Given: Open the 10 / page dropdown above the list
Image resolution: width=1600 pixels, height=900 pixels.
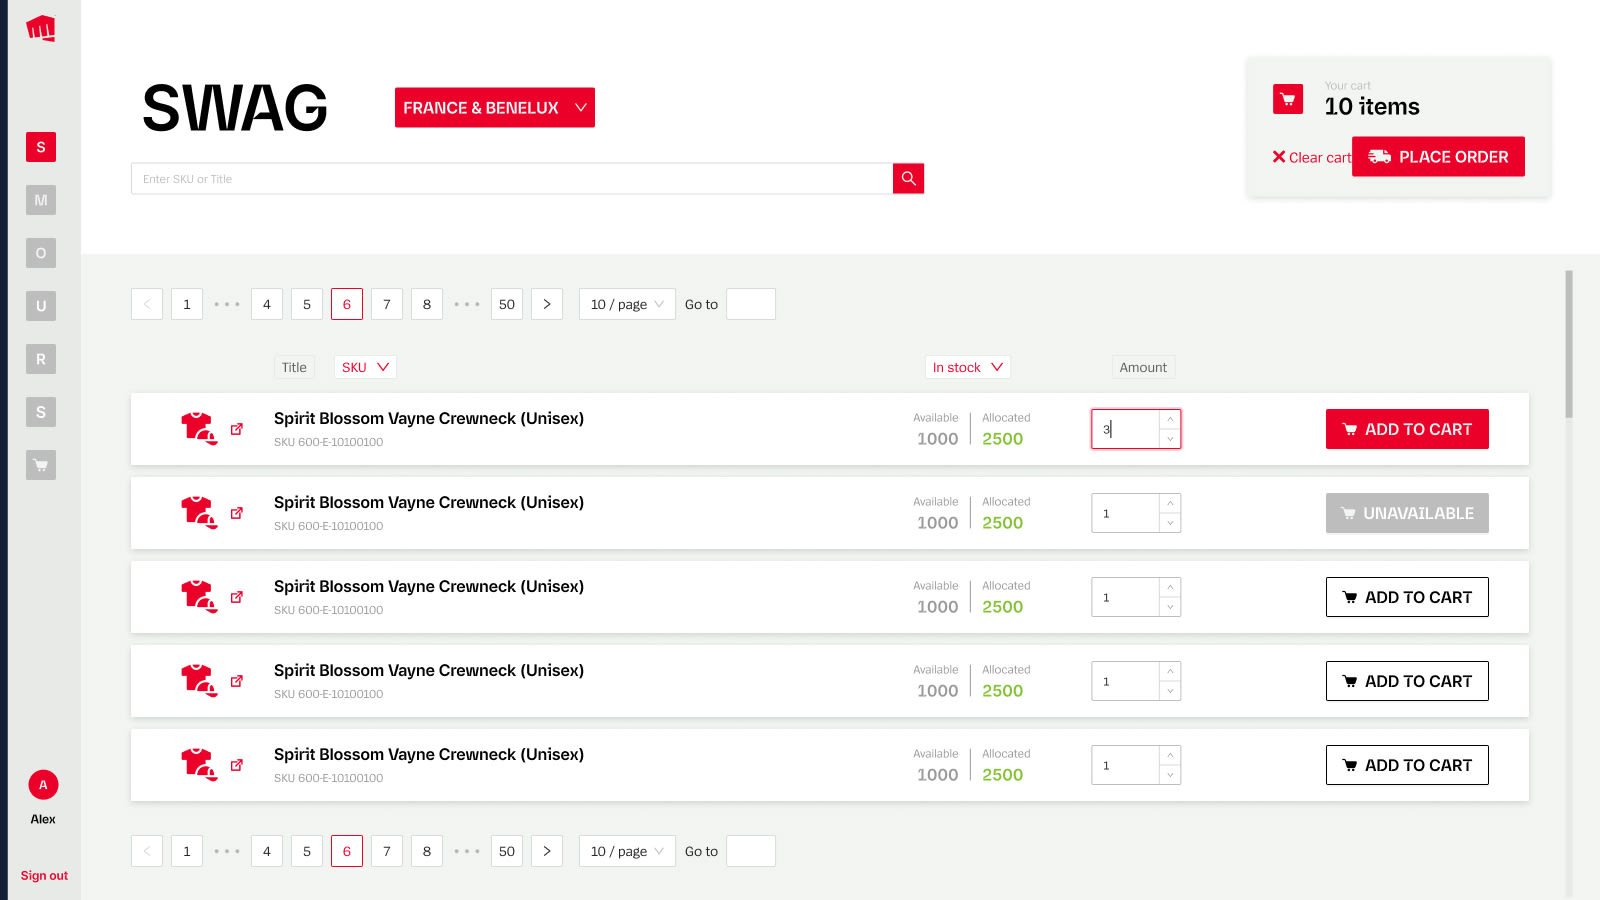Looking at the screenshot, I should coord(627,304).
